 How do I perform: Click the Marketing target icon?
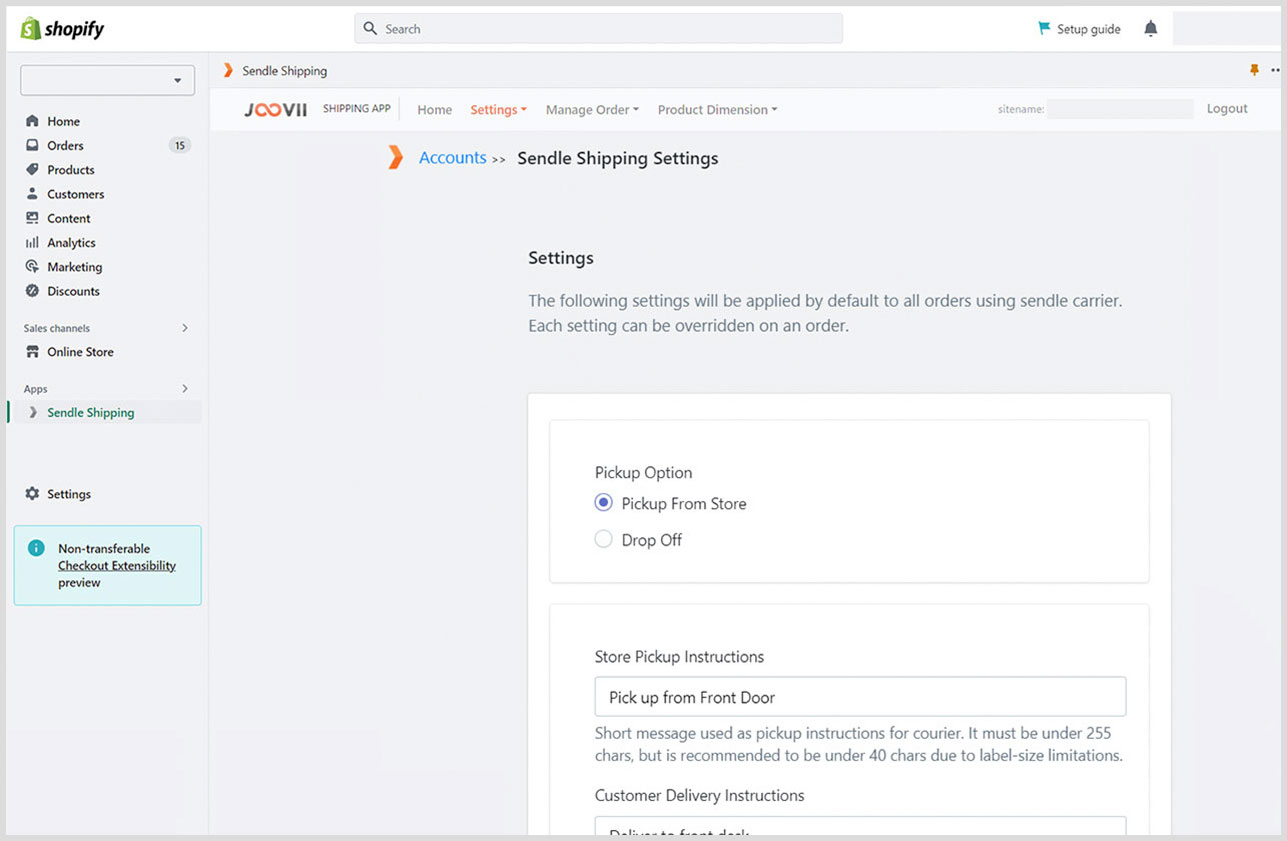(32, 267)
